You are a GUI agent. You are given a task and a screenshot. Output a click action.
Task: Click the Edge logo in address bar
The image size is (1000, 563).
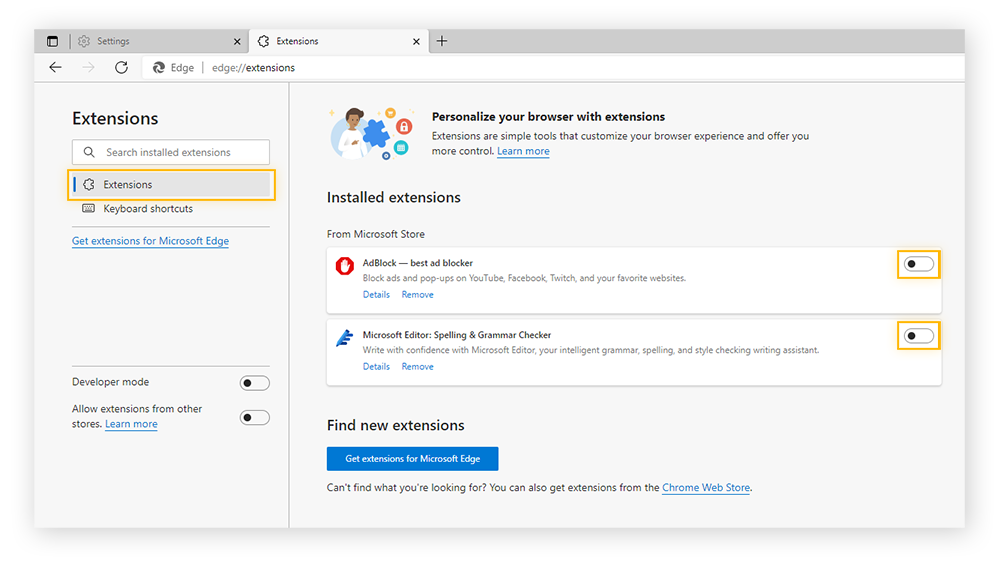point(159,68)
